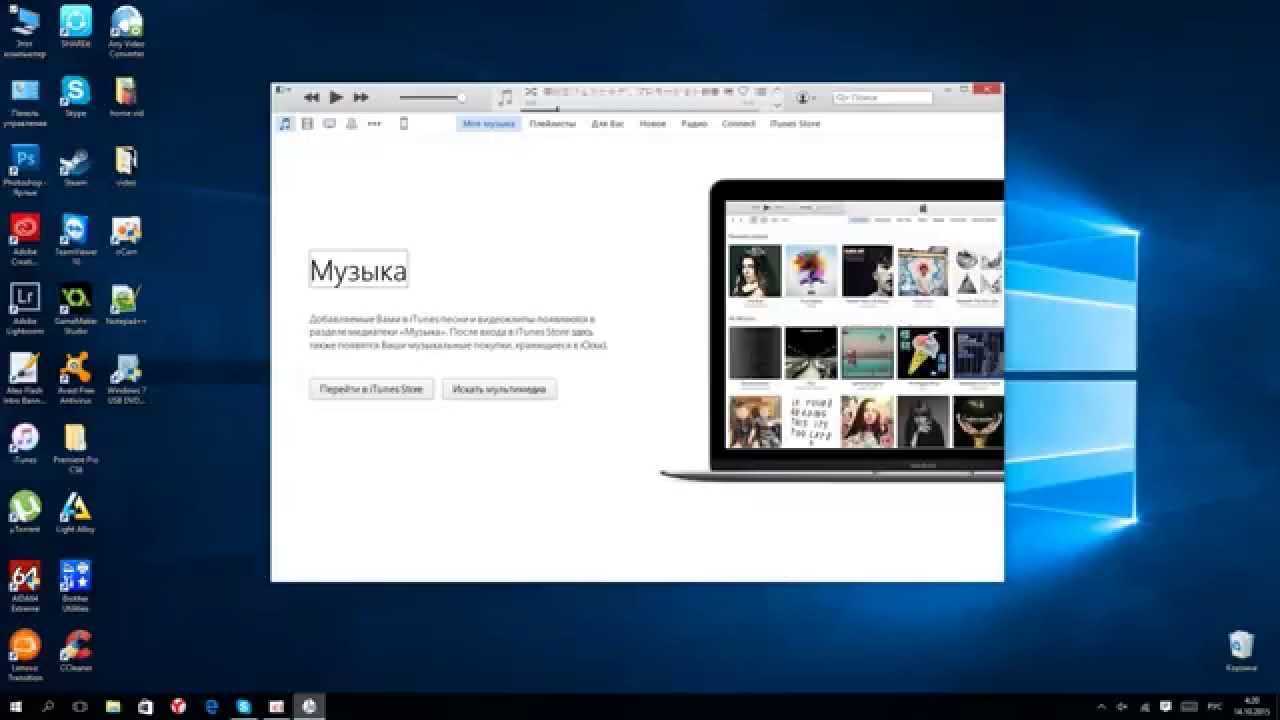This screenshot has width=1280, height=720.
Task: Open the Радио tab
Action: tap(694, 124)
